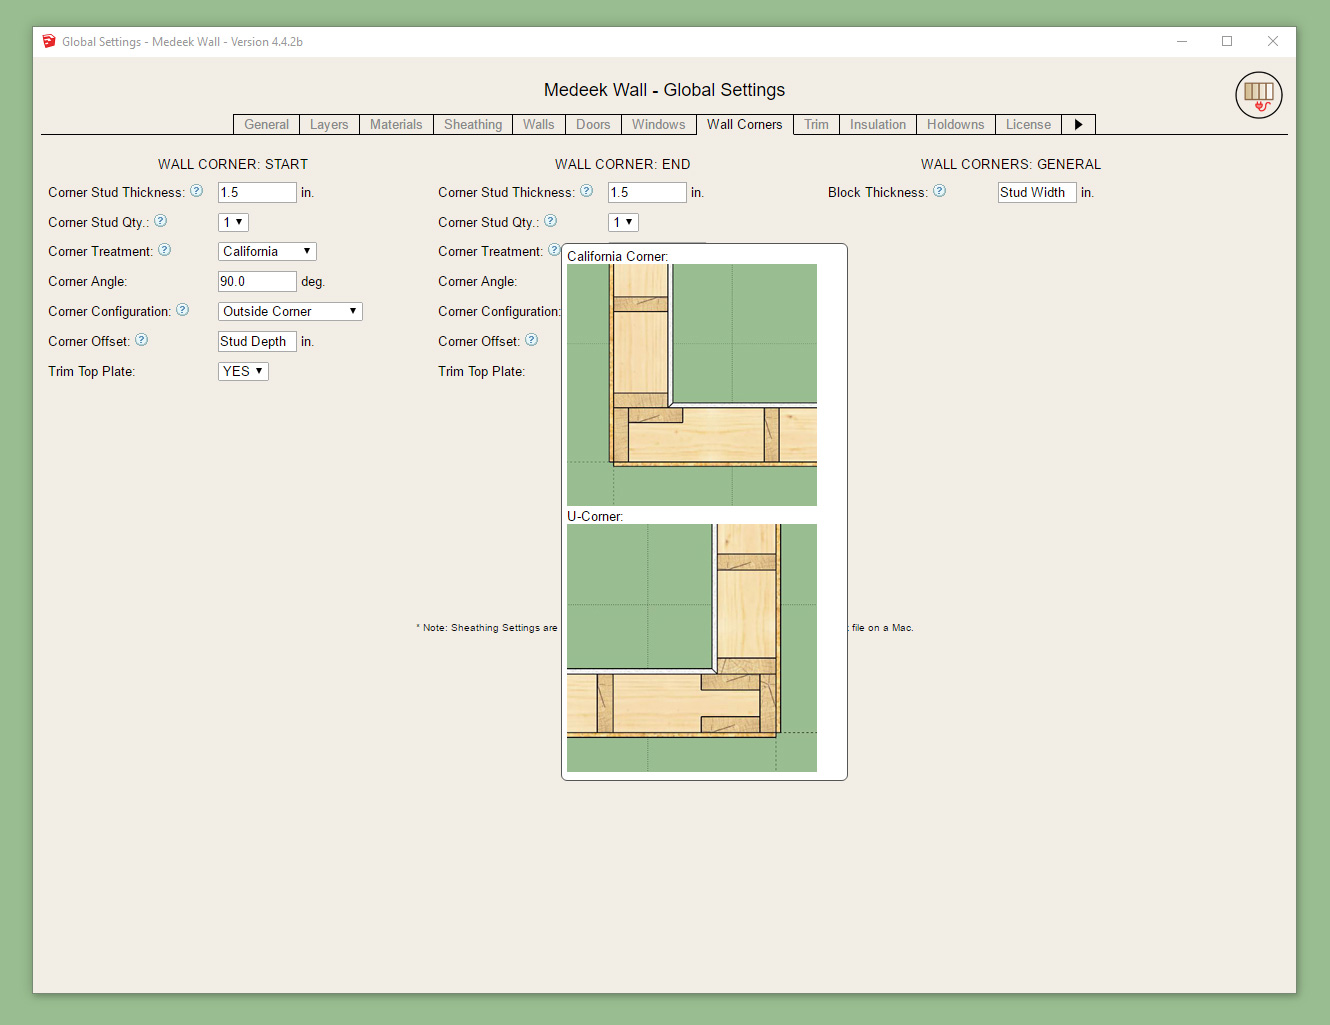This screenshot has height=1025, width=1330.
Task: Click the Medeek Wall logo icon
Action: pyautogui.click(x=1258, y=95)
